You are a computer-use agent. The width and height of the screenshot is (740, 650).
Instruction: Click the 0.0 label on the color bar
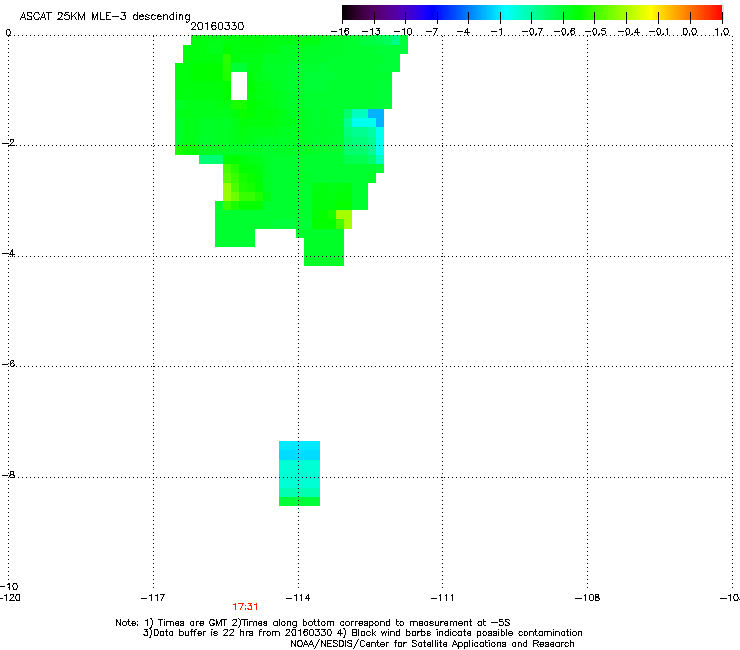pos(690,32)
